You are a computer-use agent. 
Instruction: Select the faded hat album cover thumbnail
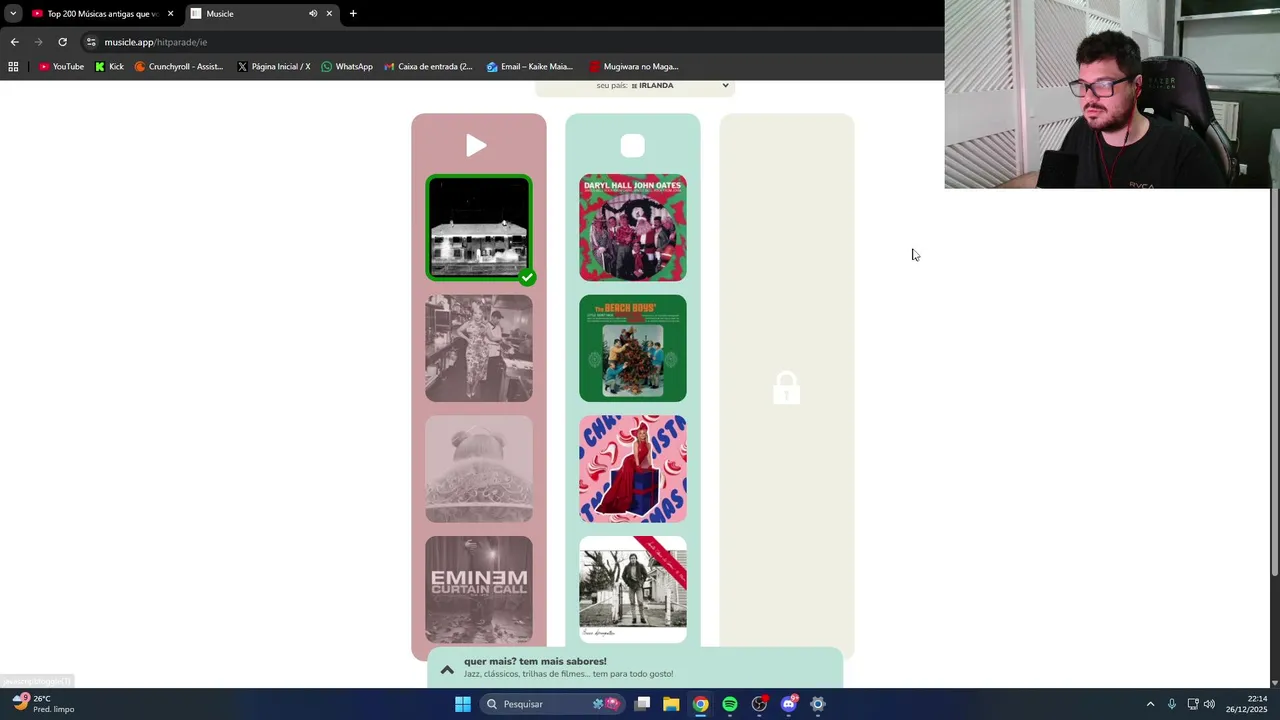[x=479, y=469]
